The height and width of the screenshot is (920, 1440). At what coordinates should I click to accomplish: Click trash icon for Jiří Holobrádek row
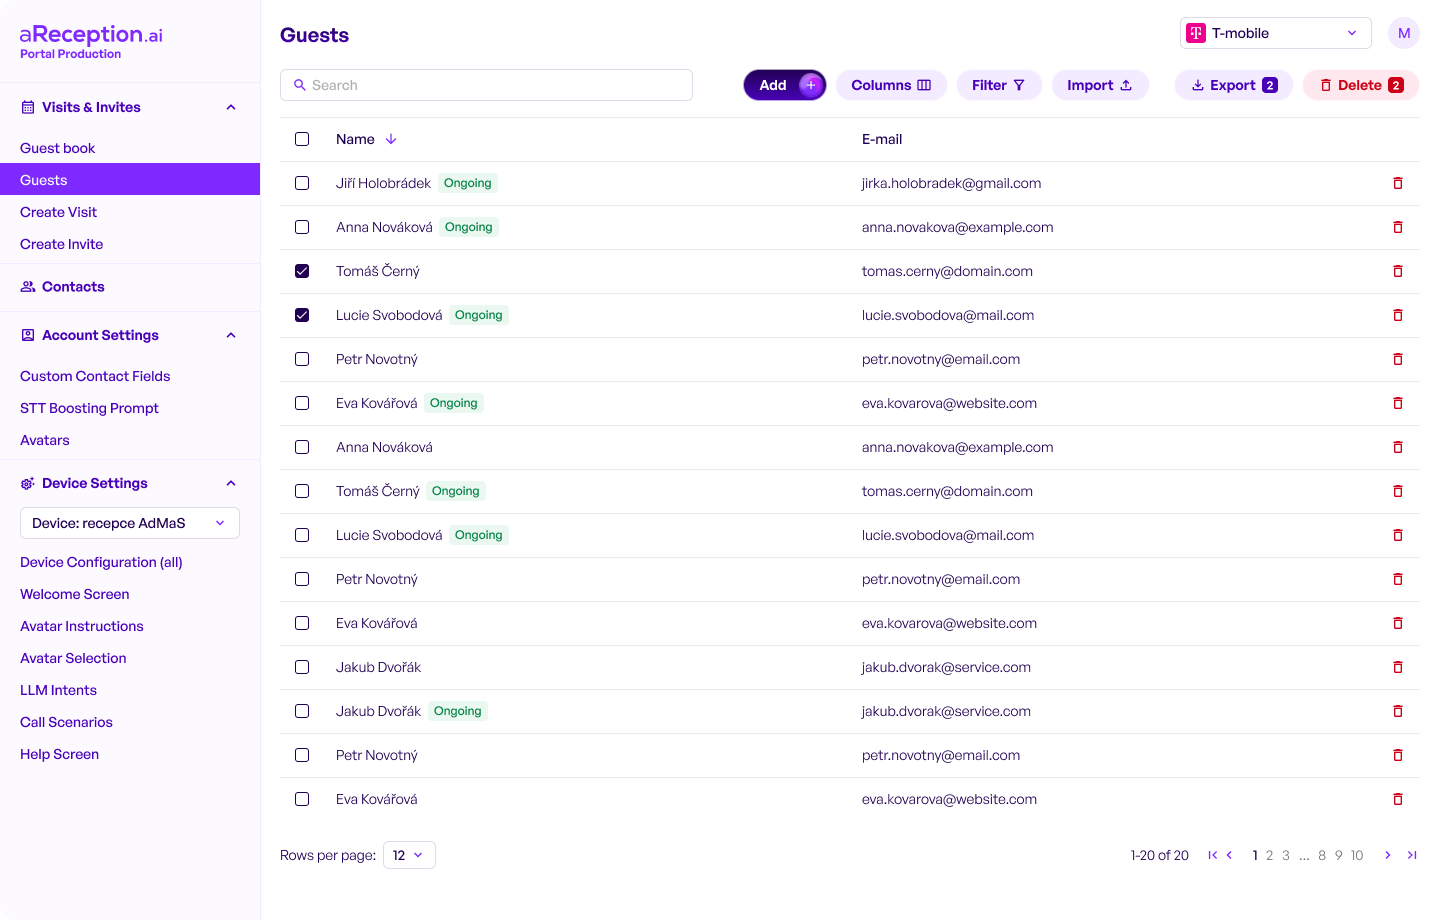click(x=1398, y=183)
